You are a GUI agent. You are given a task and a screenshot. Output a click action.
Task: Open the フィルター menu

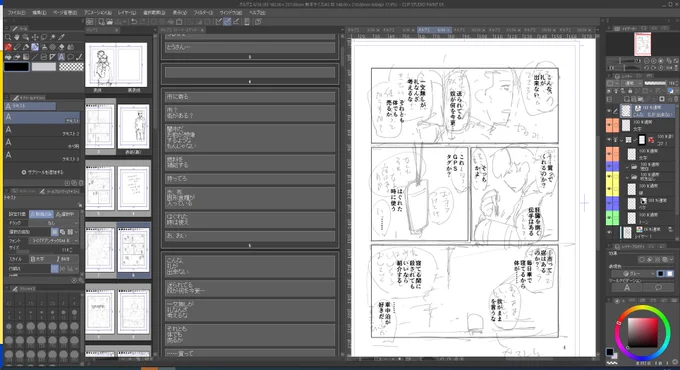[203, 13]
